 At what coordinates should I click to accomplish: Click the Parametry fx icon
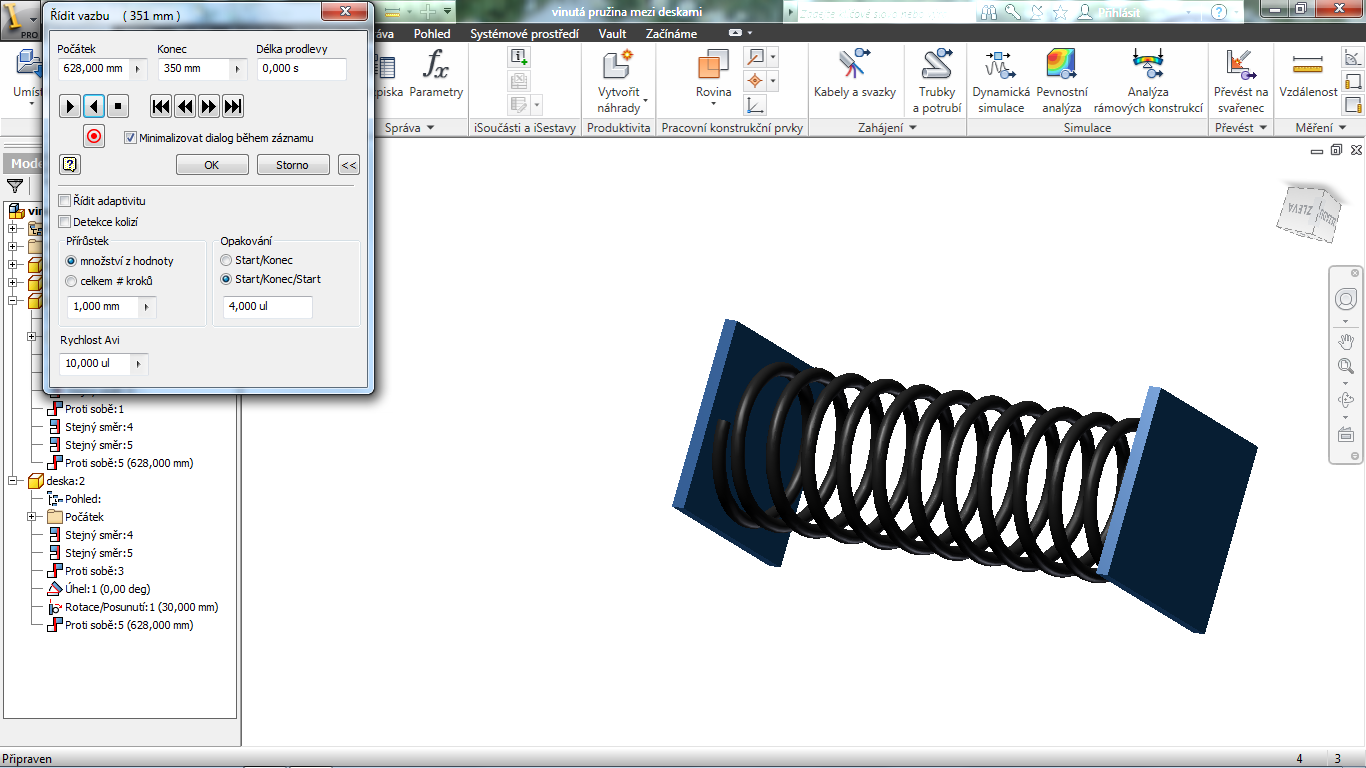click(x=436, y=66)
